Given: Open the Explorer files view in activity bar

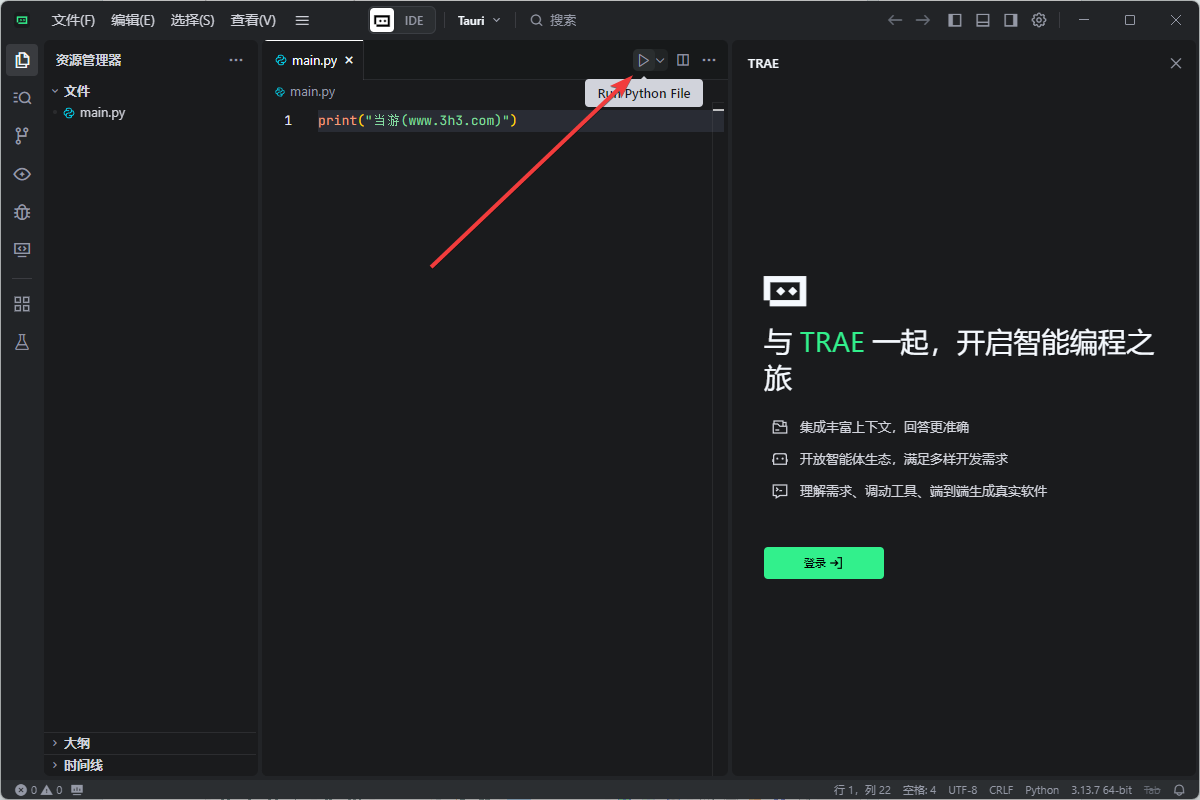Looking at the screenshot, I should tap(22, 60).
